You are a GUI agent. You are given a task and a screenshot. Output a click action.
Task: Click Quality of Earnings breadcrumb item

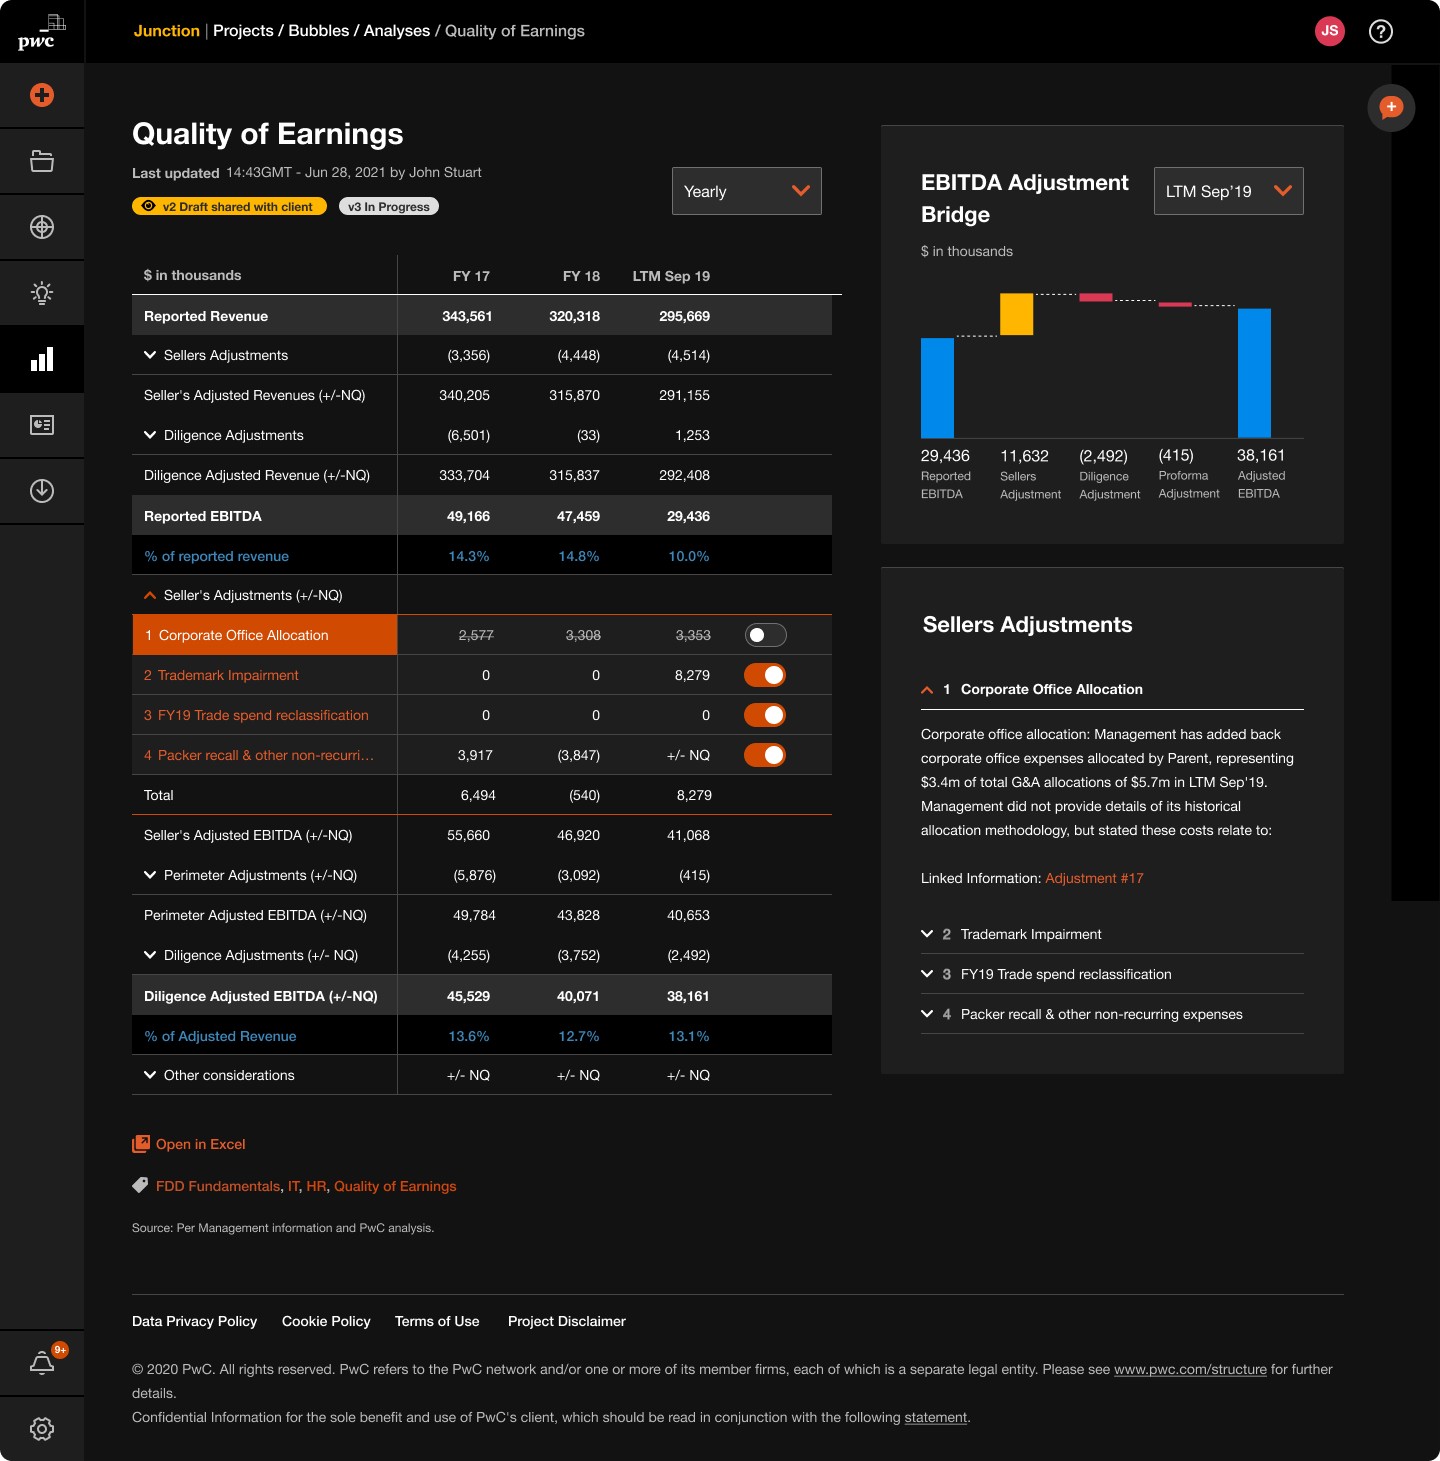pyautogui.click(x=515, y=31)
